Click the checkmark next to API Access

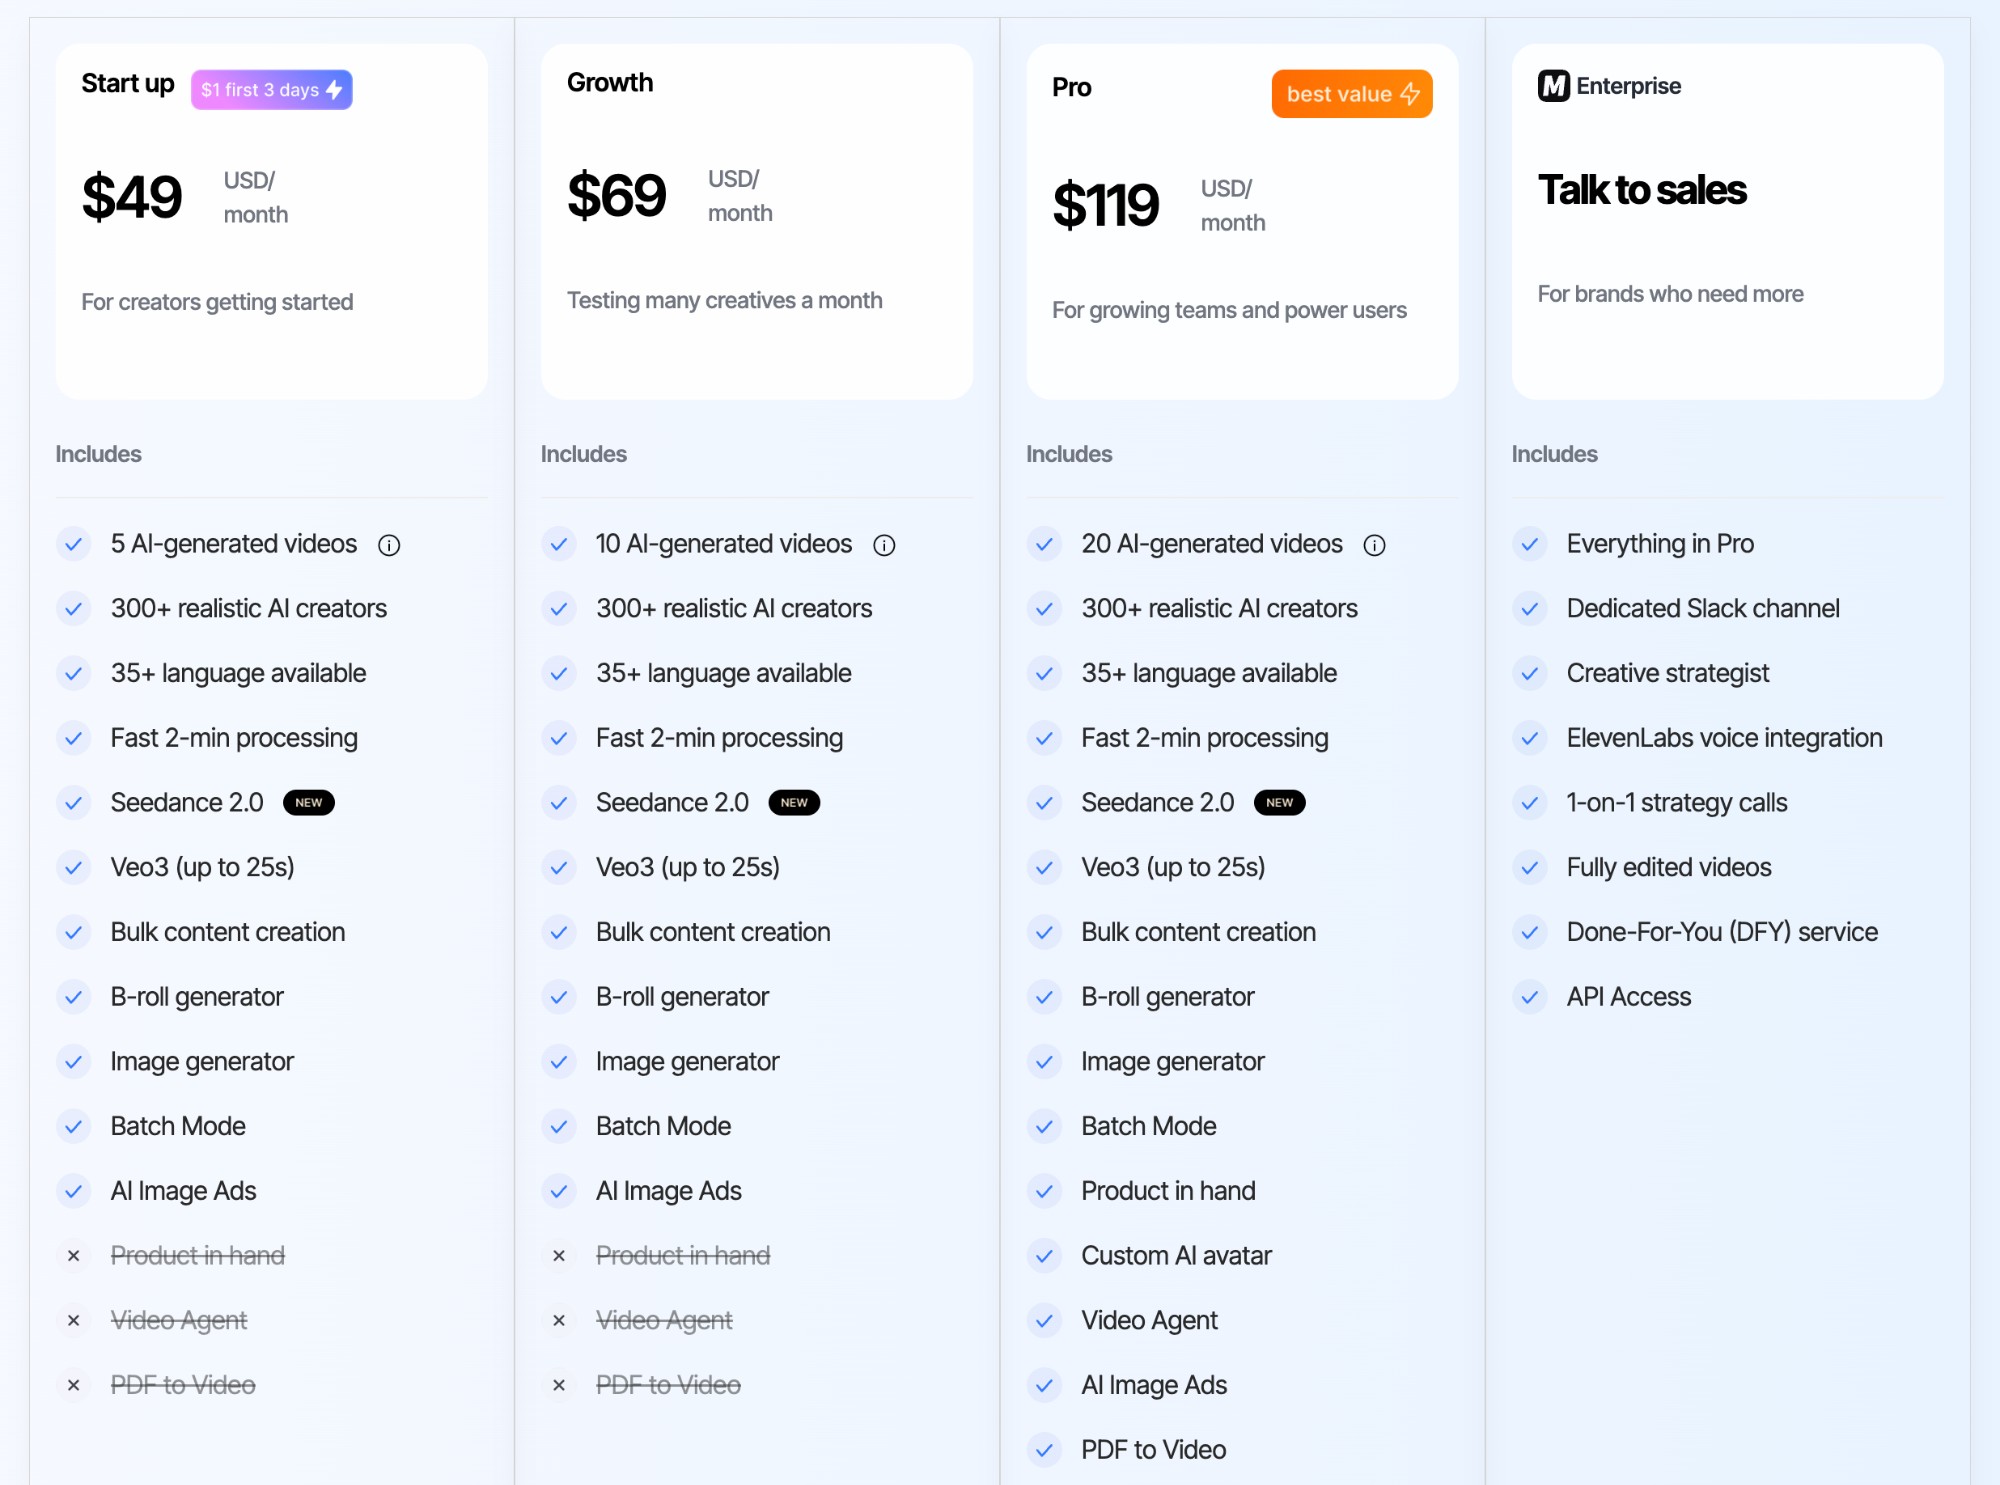click(x=1530, y=997)
